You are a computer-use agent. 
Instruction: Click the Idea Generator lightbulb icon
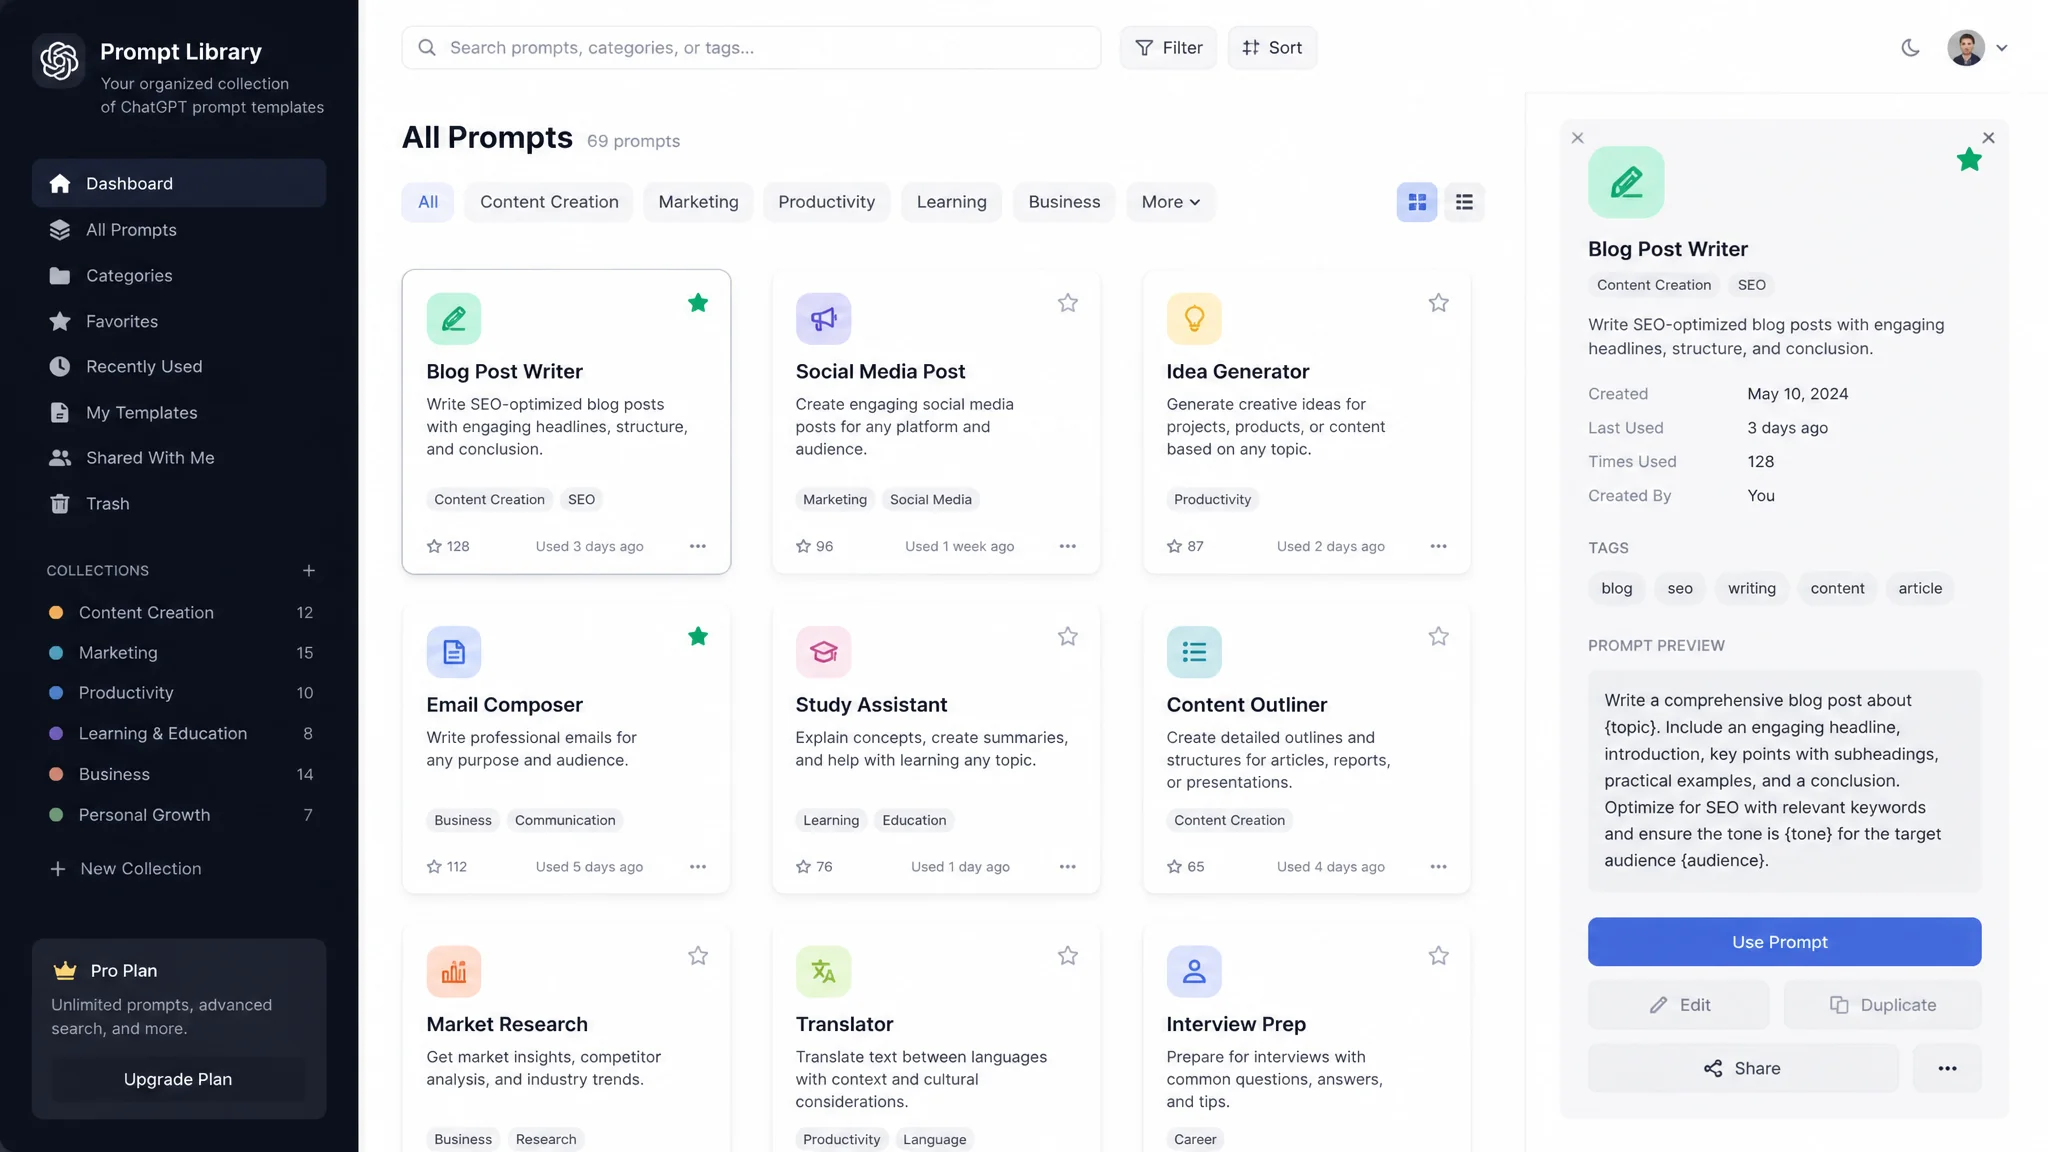[x=1194, y=319]
